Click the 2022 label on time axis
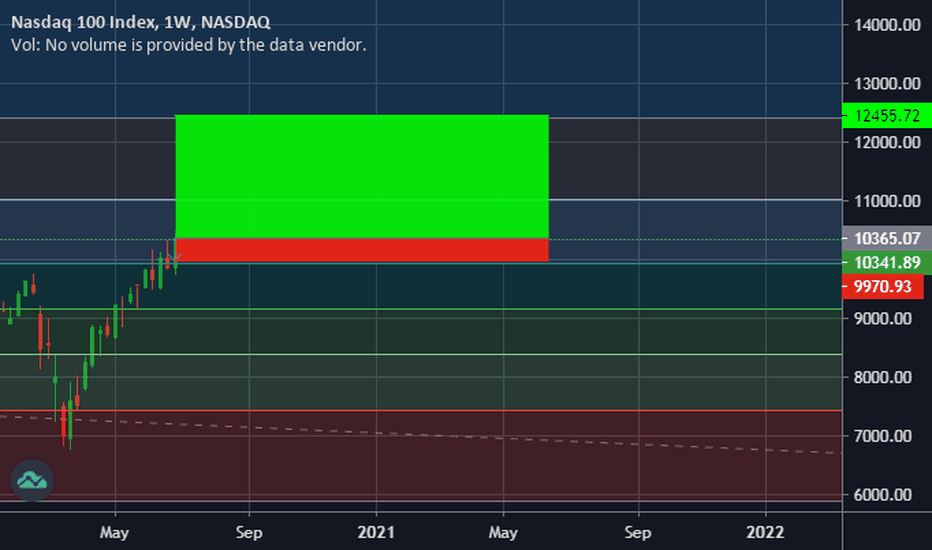The image size is (932, 550). coord(765,532)
